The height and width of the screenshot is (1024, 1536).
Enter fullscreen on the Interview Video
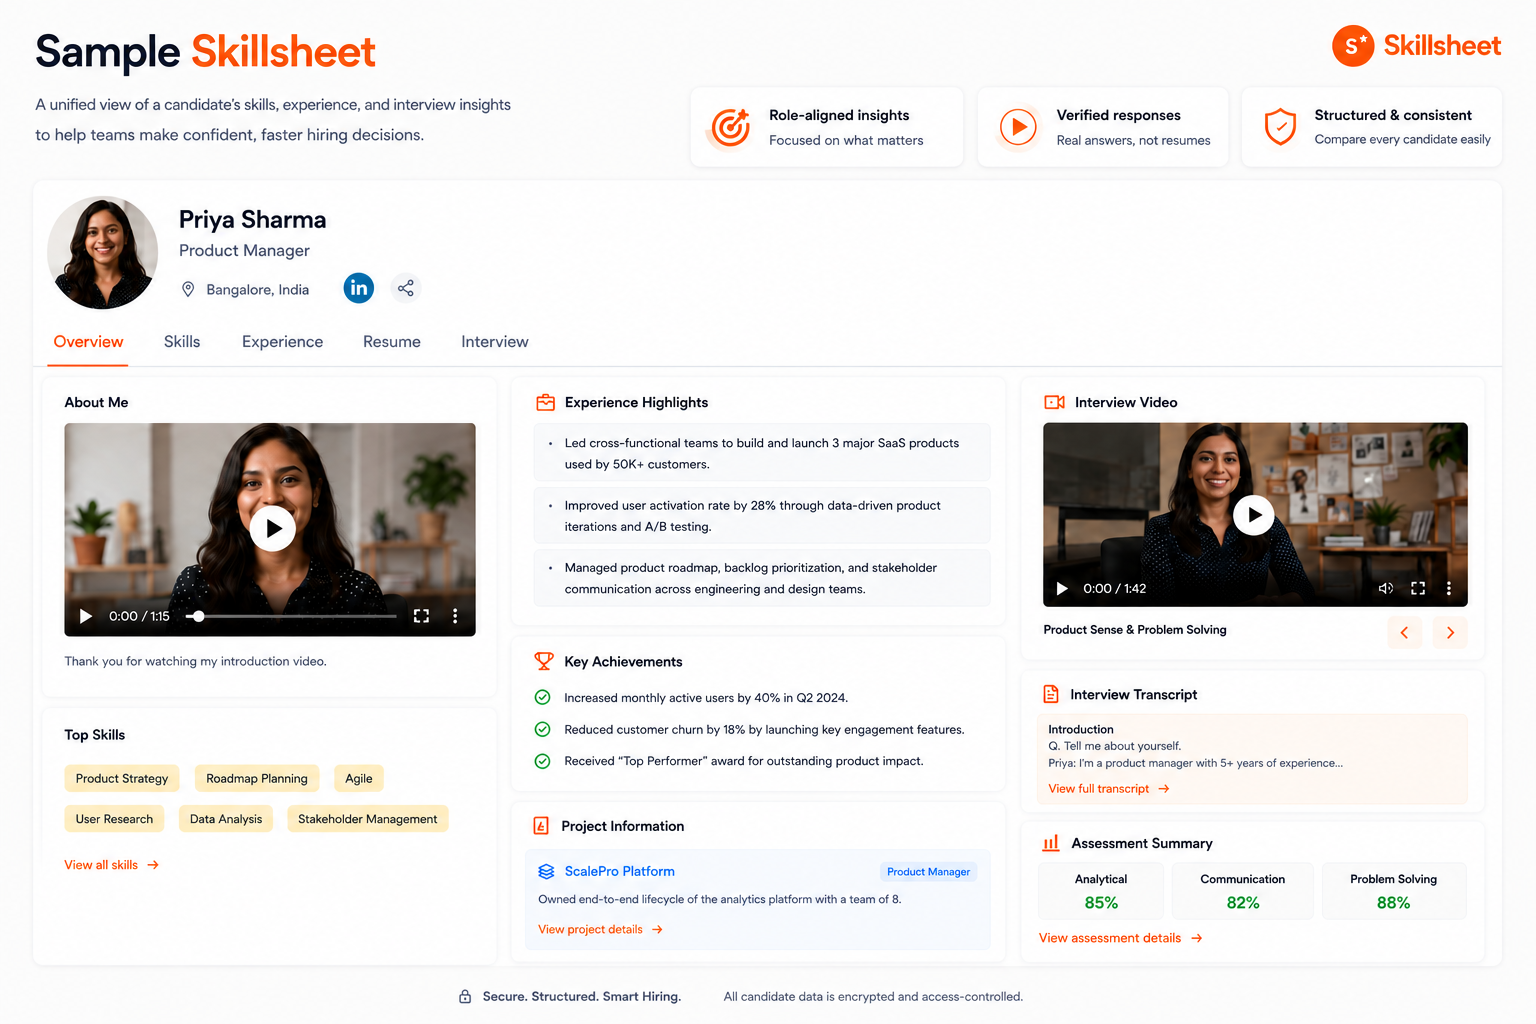1418,588
